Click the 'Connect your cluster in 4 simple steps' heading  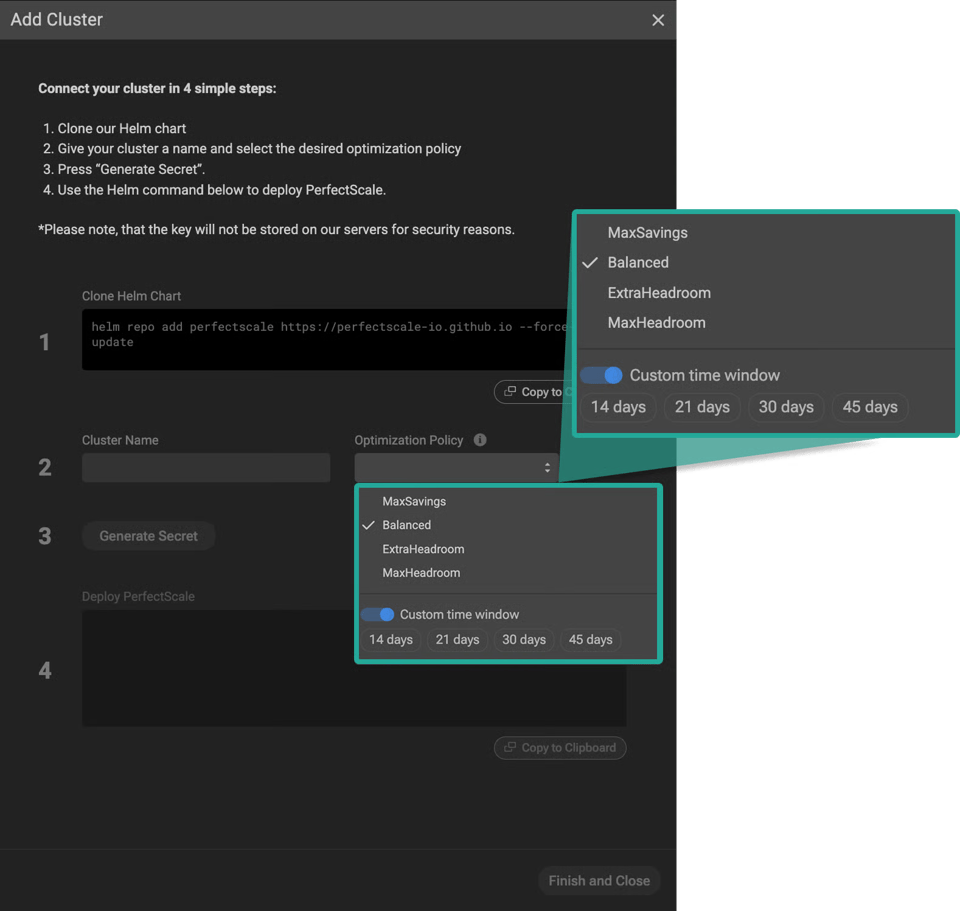[157, 88]
